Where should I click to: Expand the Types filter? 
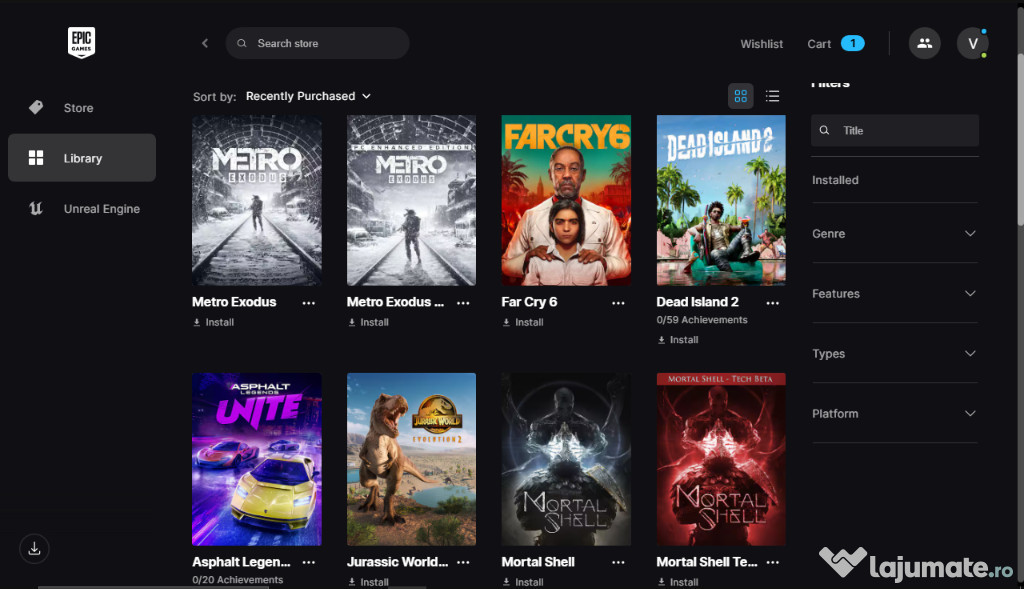click(895, 354)
